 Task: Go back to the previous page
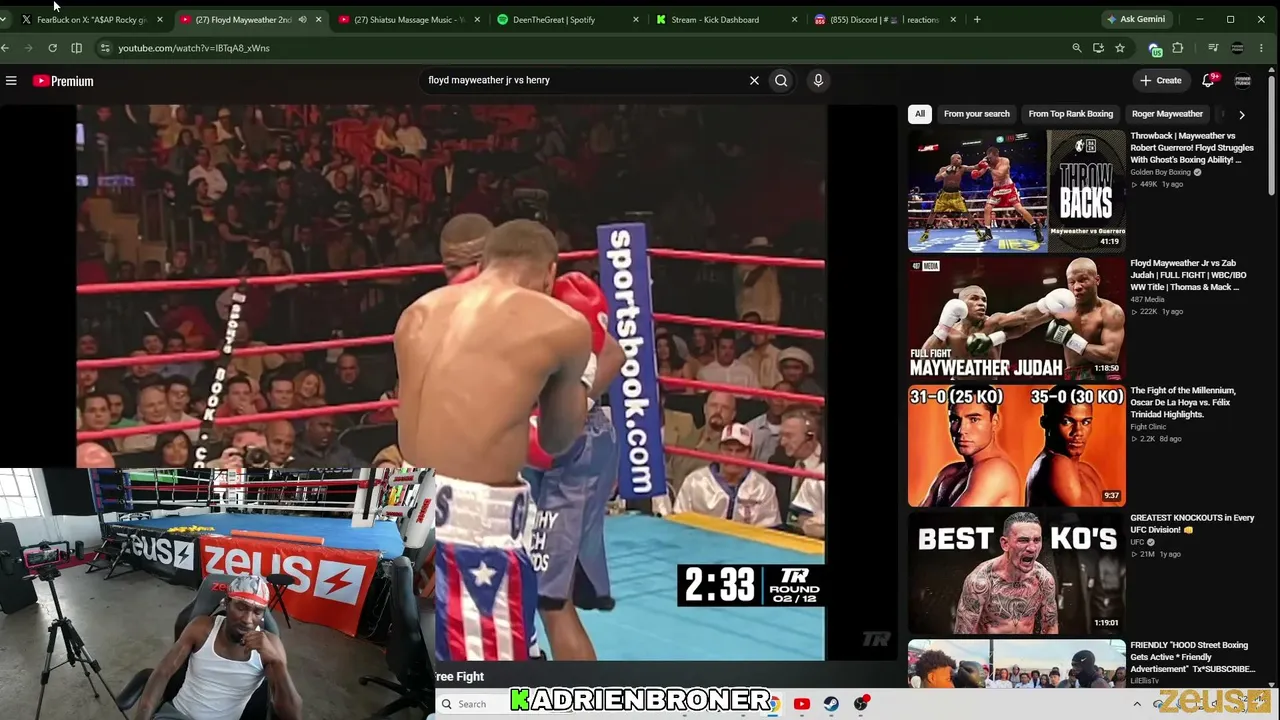tap(5, 48)
